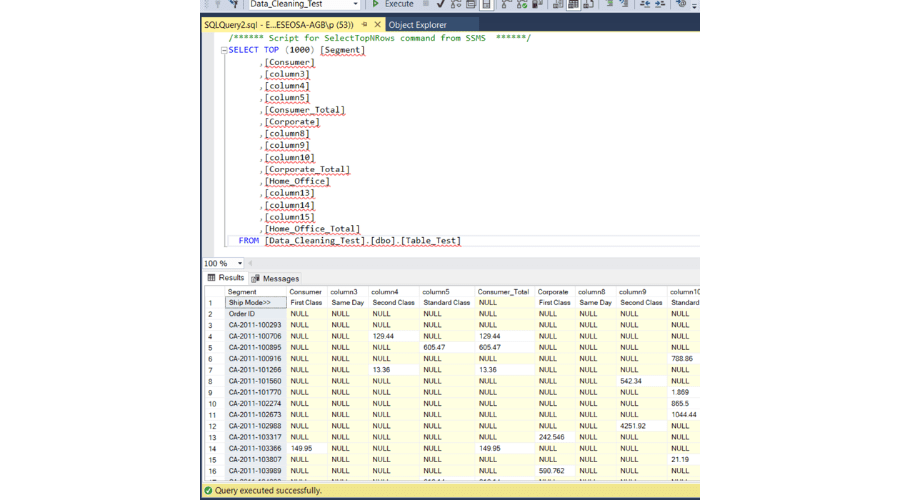This screenshot has height=500, width=900.
Task: Run the query with the Execute button
Action: point(393,3)
